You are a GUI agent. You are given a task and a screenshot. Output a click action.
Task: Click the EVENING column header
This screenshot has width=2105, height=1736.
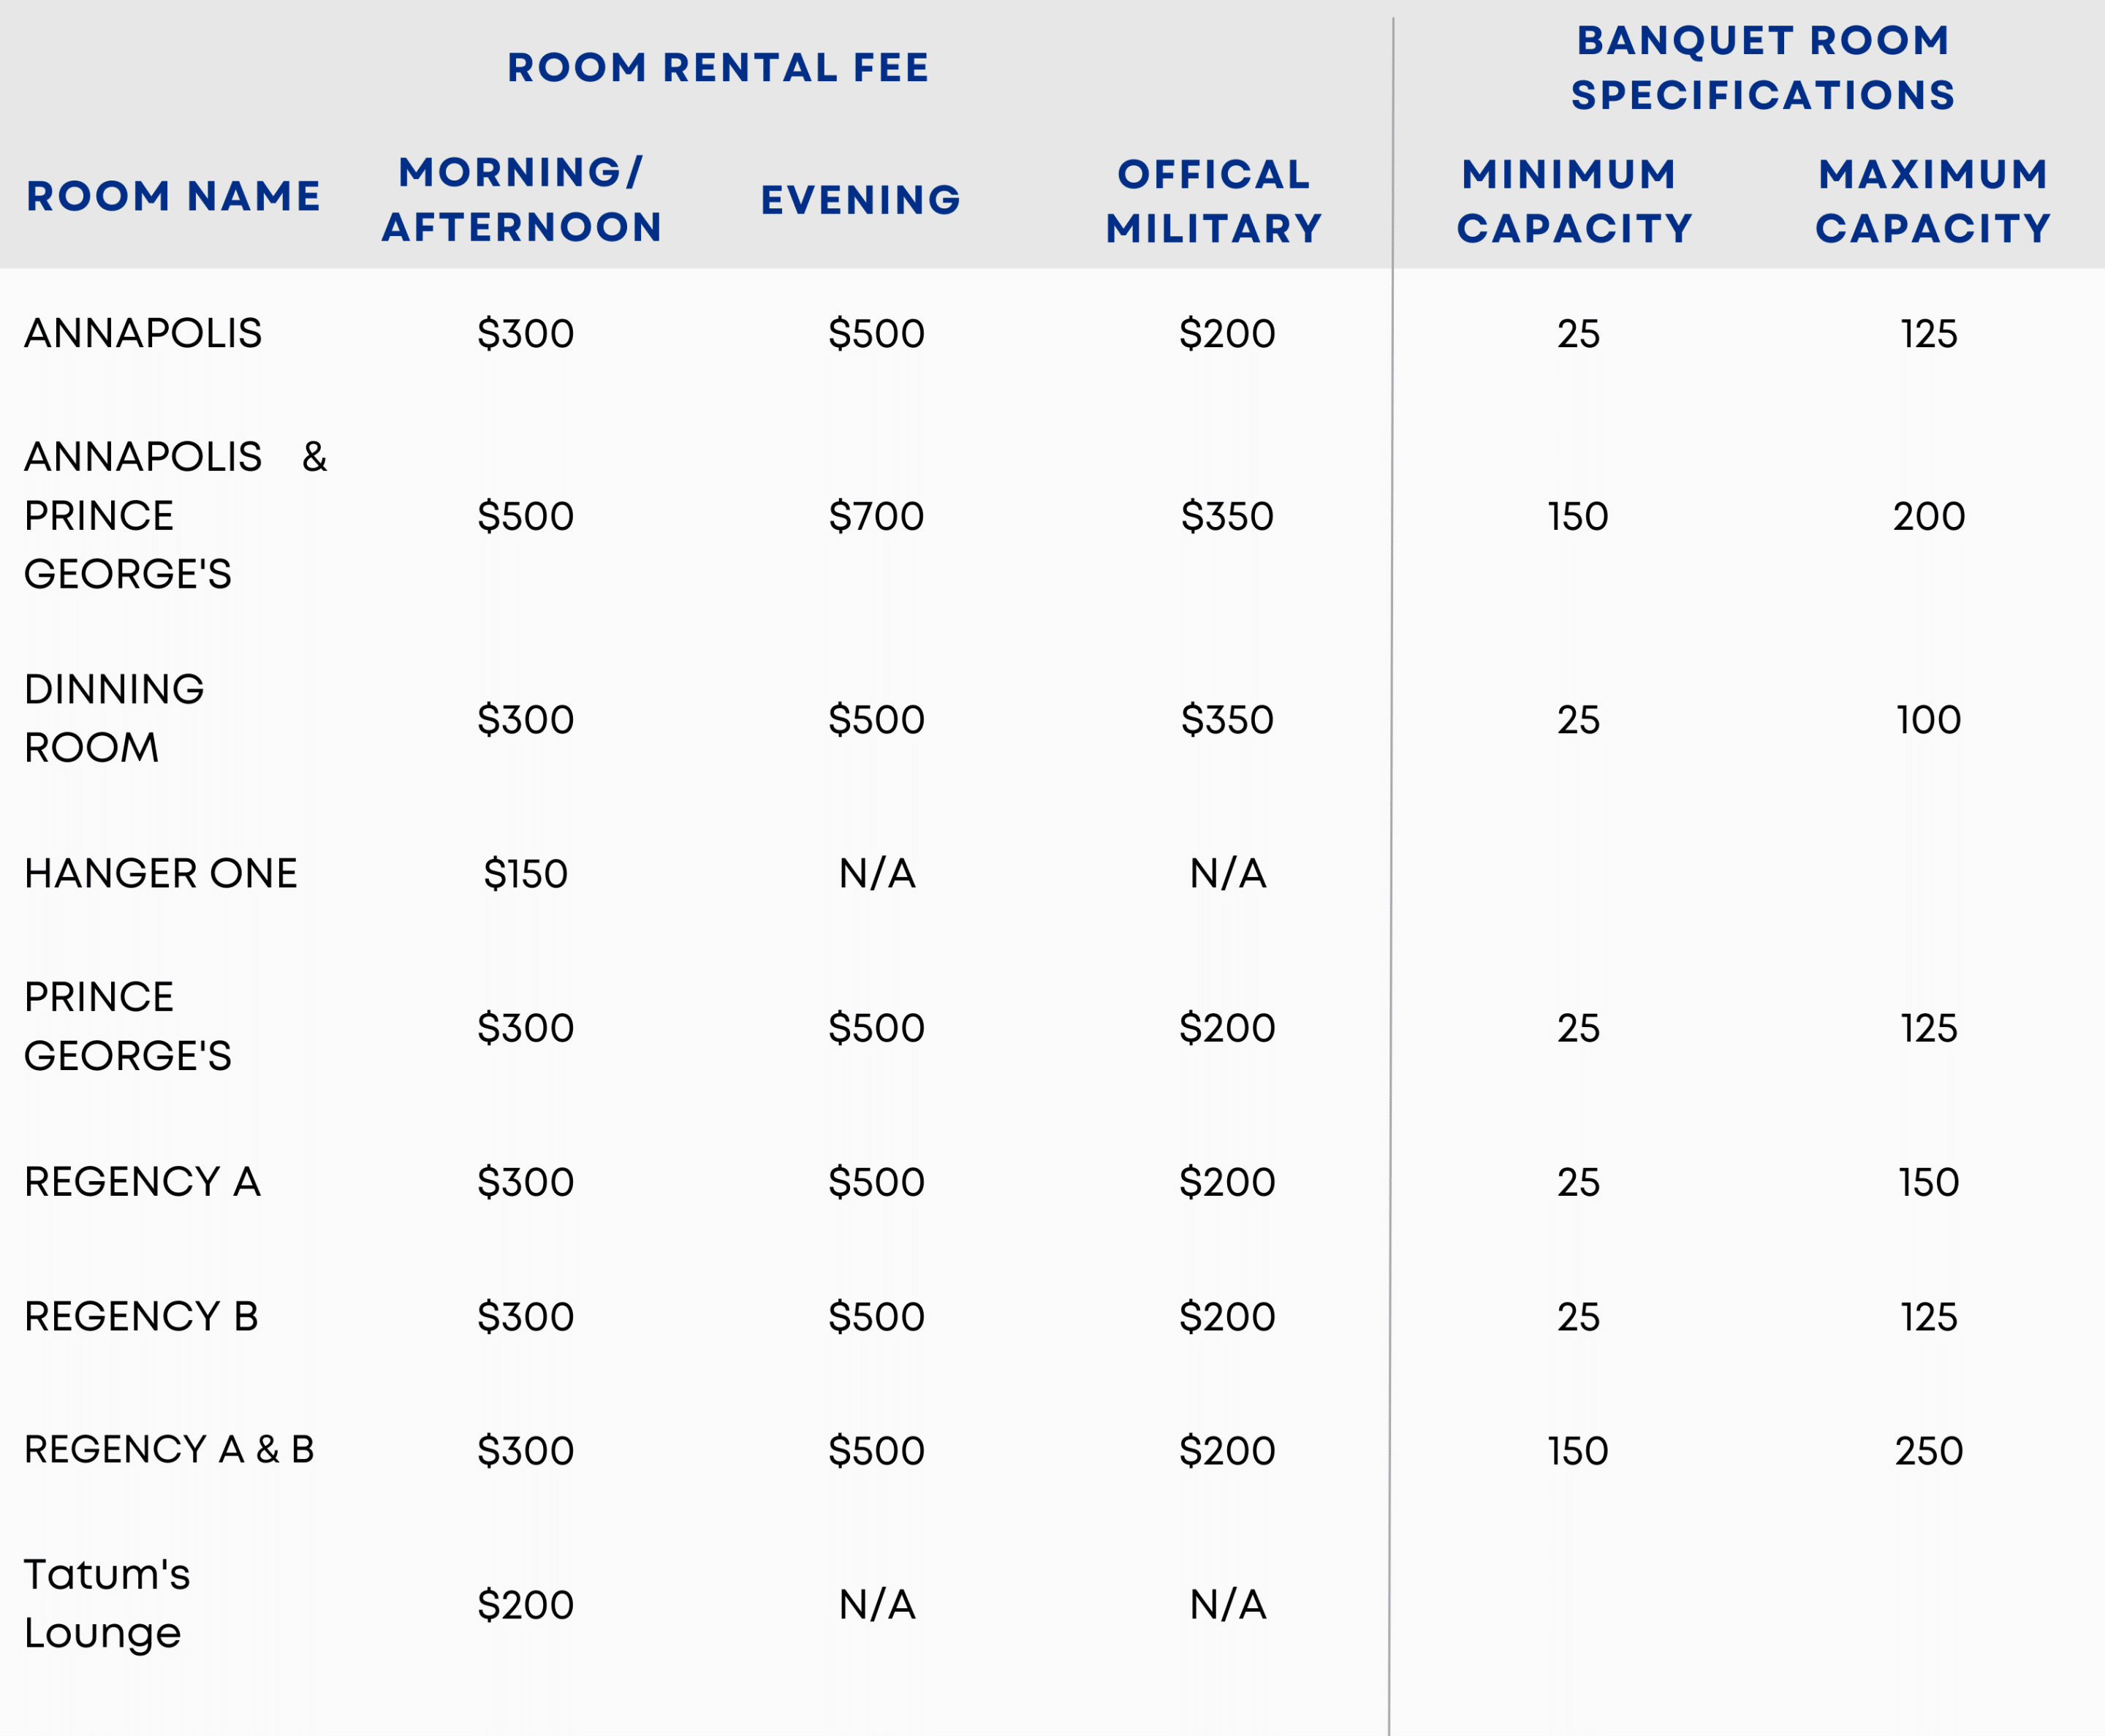(861, 200)
